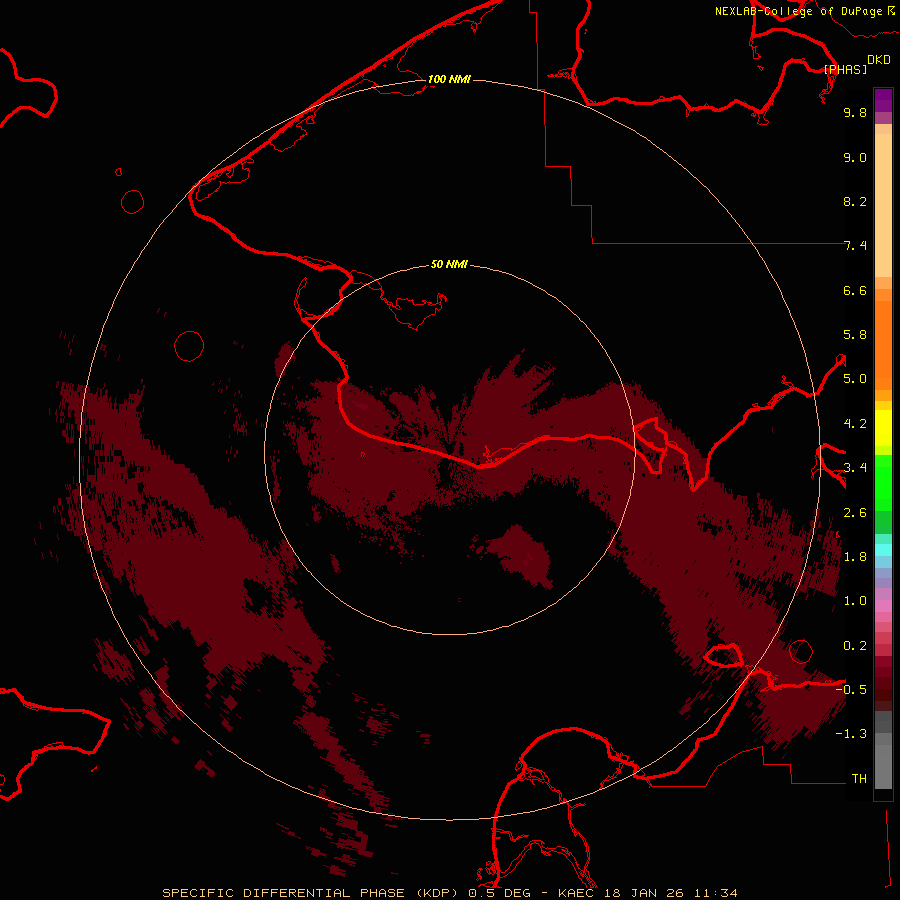Select the 9.8 value on the color scale

[x=855, y=112]
